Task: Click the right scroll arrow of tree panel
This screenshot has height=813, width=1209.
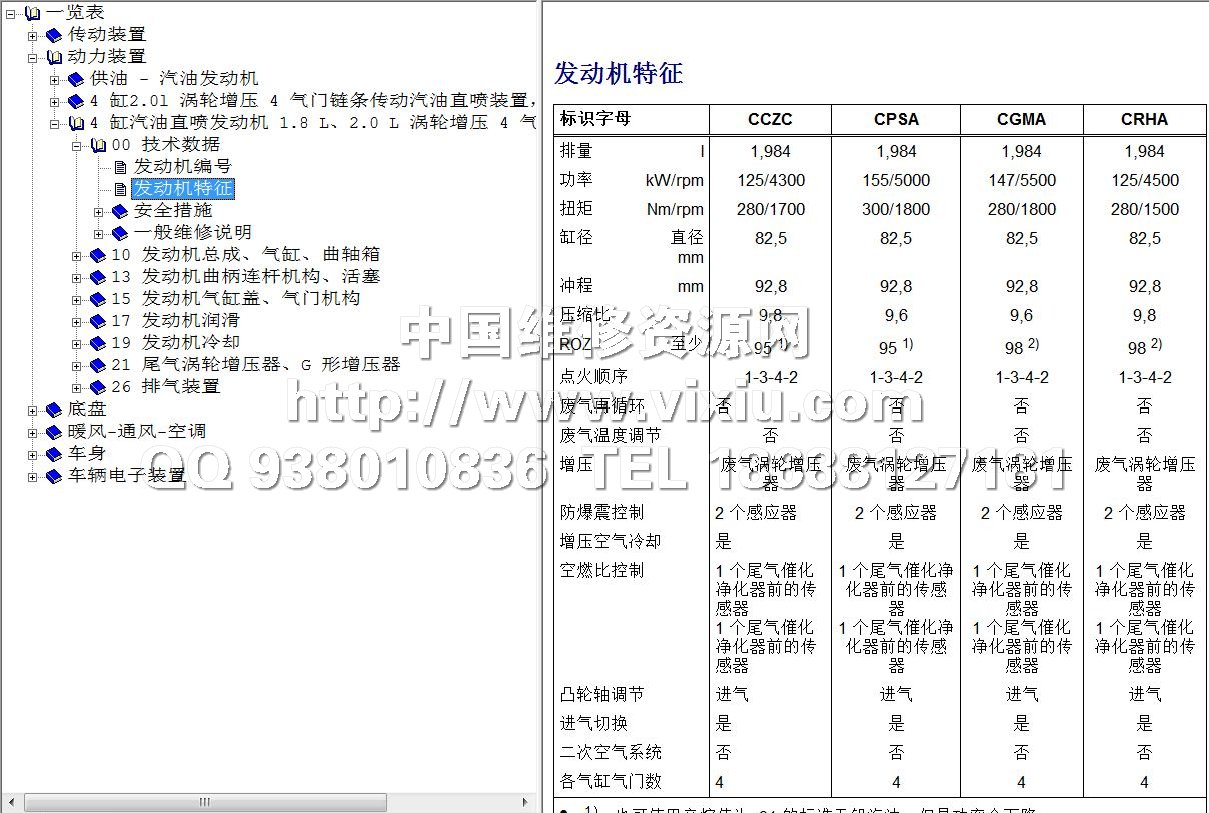Action: (x=527, y=802)
